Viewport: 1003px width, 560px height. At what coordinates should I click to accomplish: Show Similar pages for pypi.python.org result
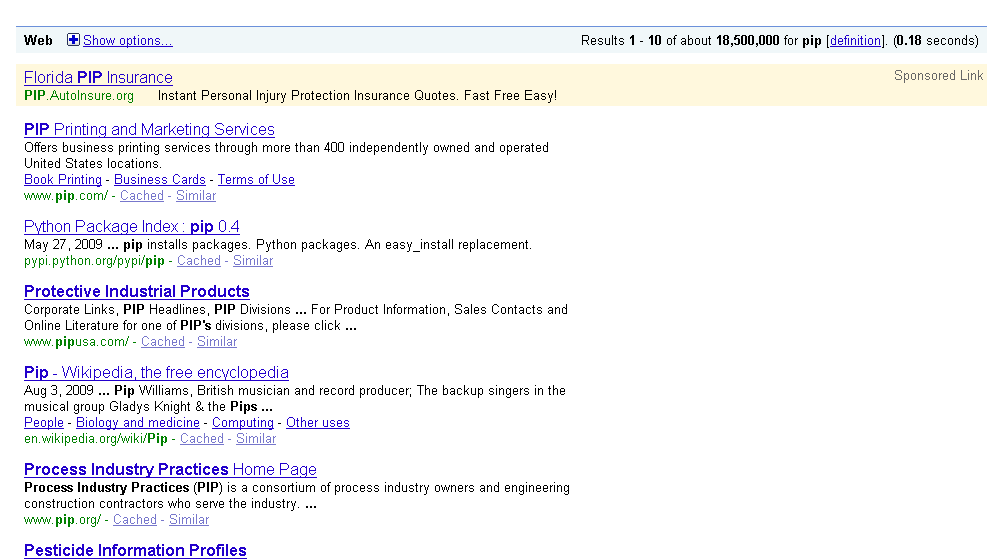(x=253, y=261)
